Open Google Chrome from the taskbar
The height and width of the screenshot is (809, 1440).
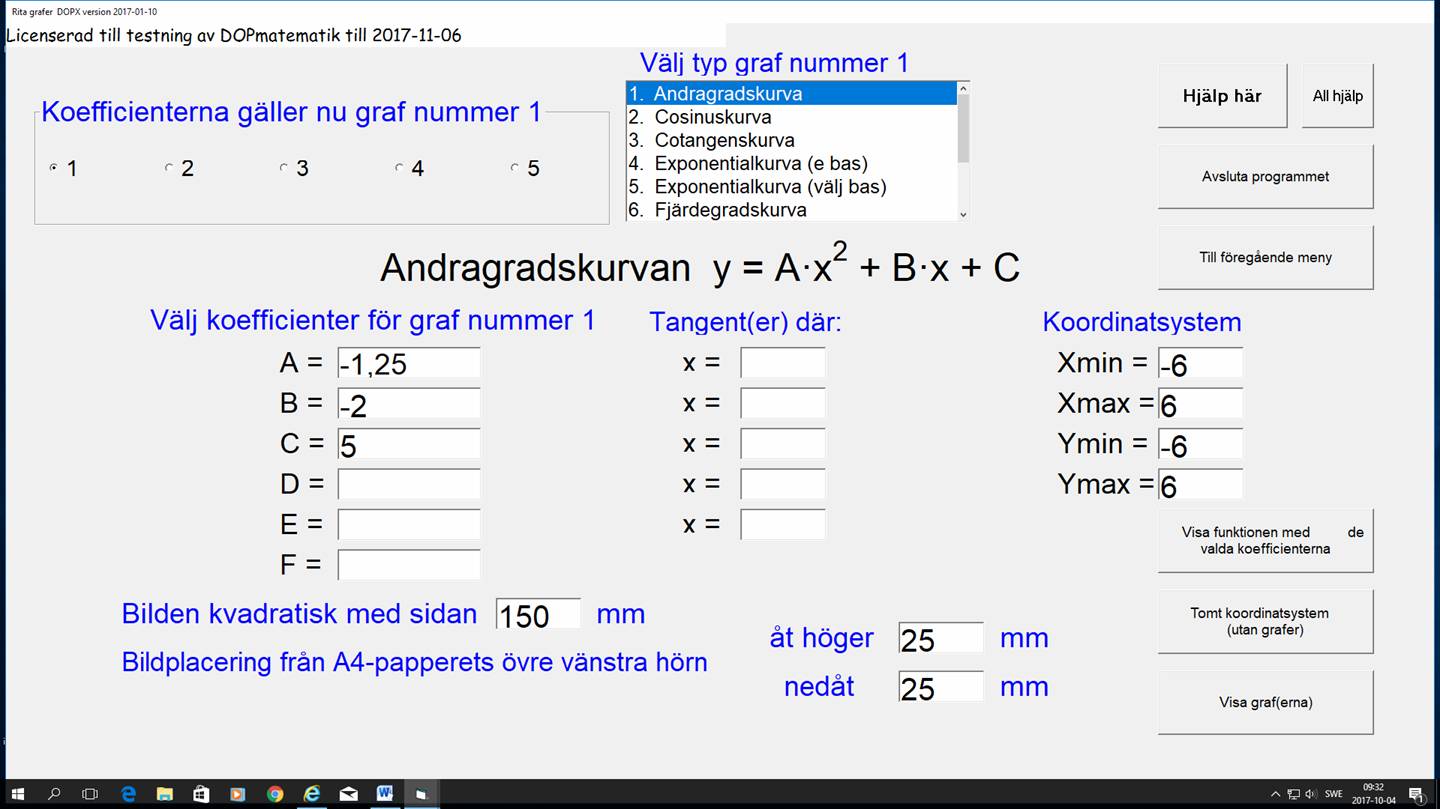point(275,794)
